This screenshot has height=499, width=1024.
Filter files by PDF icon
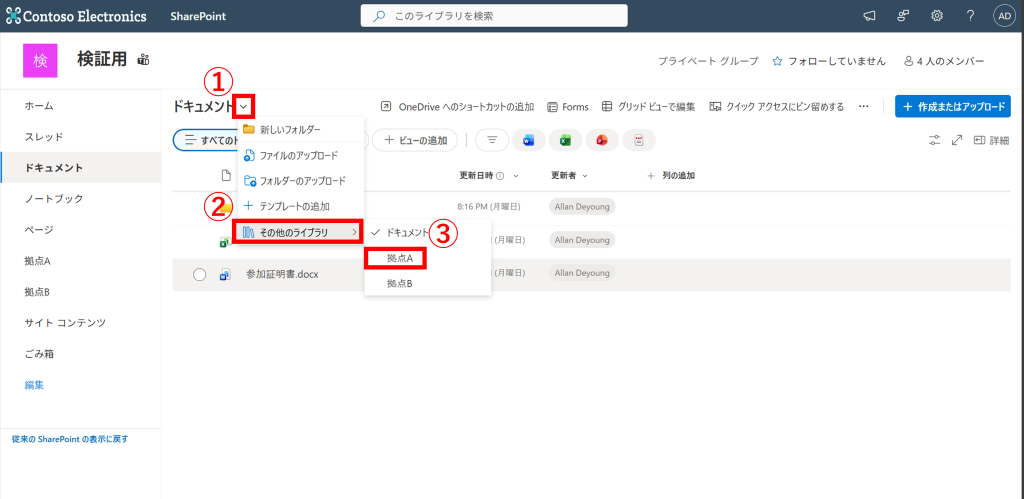coord(638,140)
